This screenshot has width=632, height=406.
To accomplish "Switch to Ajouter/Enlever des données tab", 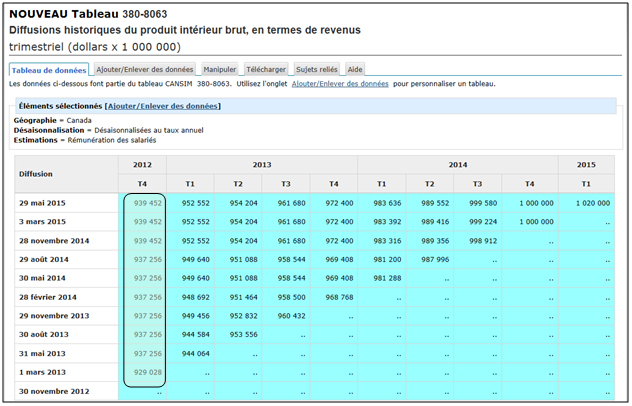I will point(144,70).
